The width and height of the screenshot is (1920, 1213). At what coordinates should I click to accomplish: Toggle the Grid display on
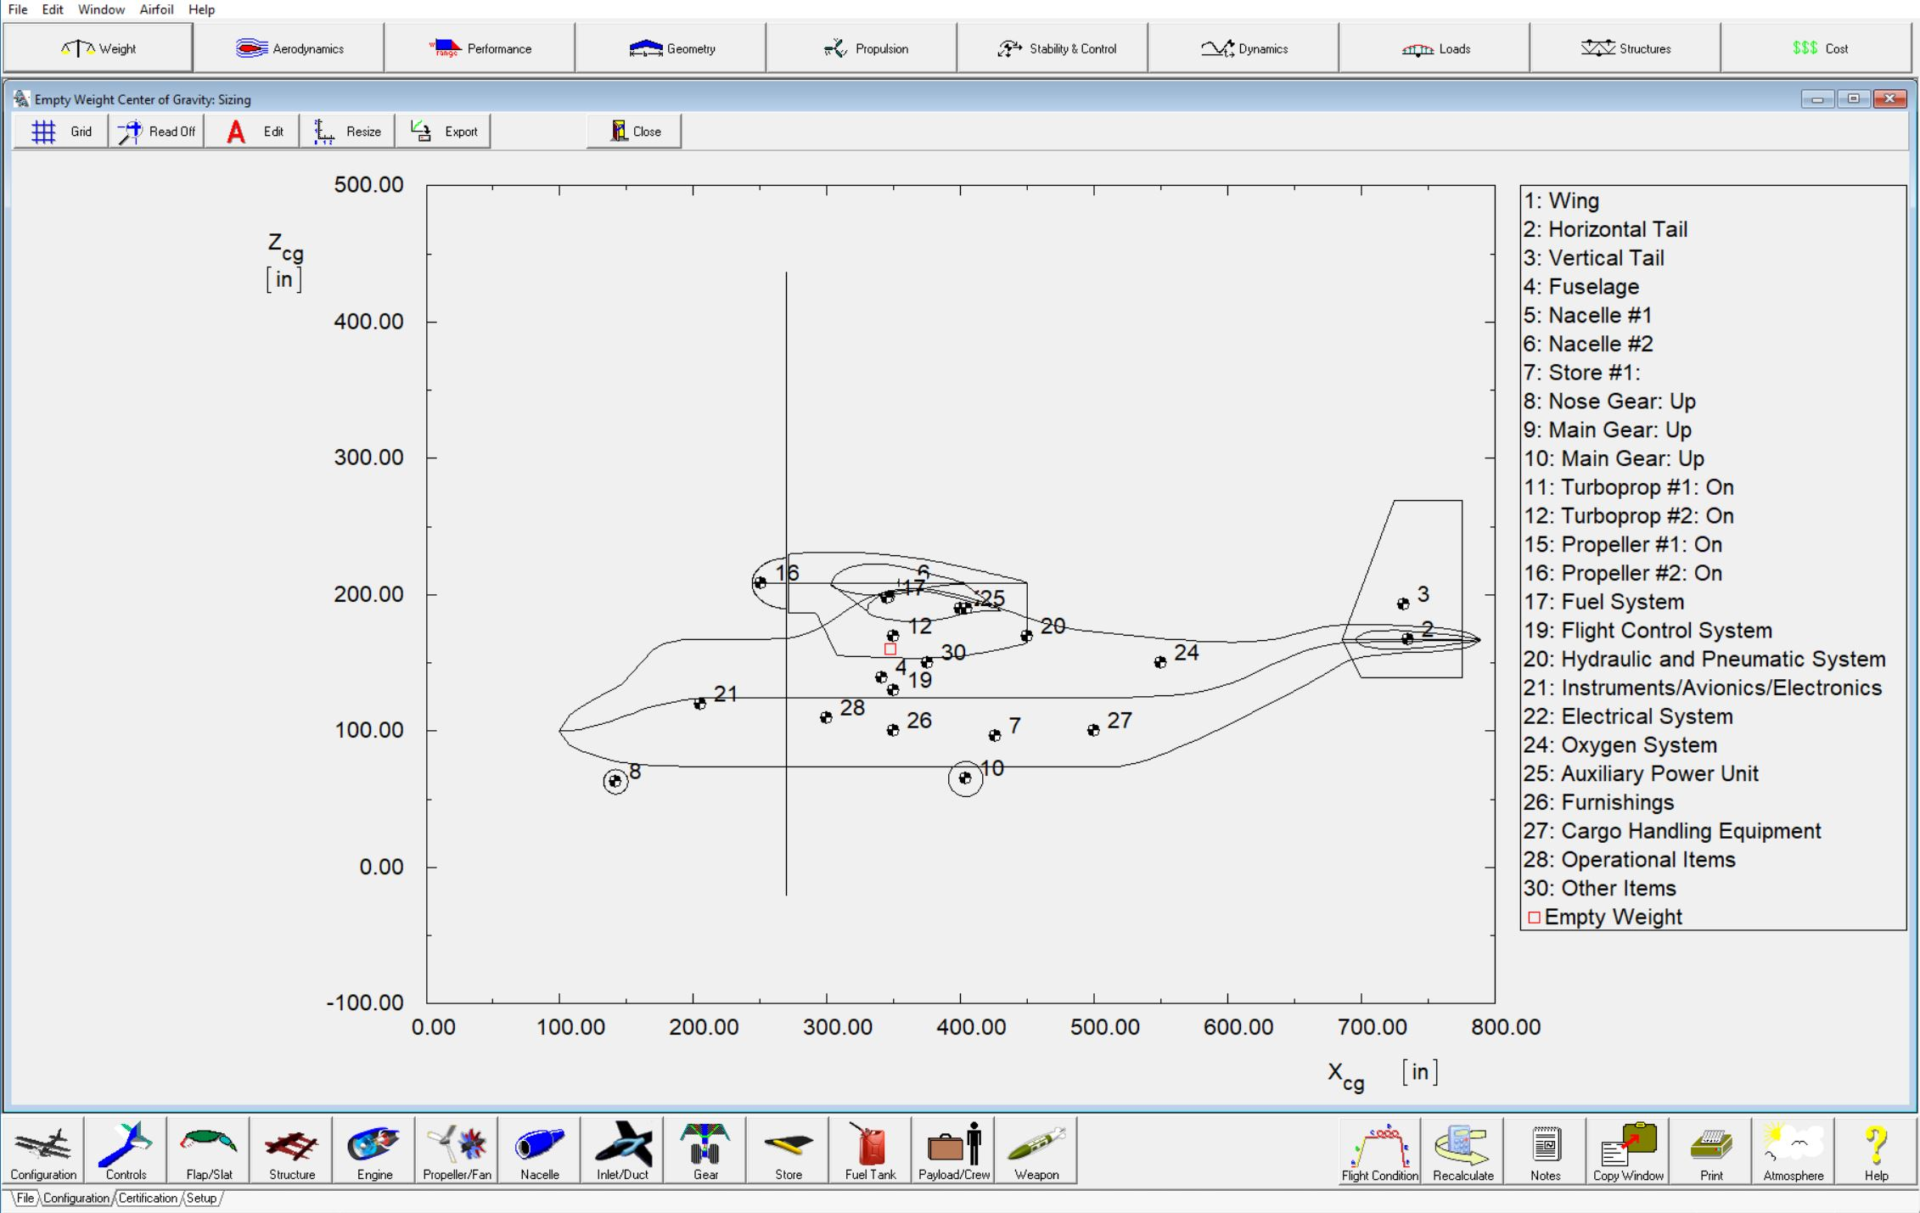tap(64, 130)
